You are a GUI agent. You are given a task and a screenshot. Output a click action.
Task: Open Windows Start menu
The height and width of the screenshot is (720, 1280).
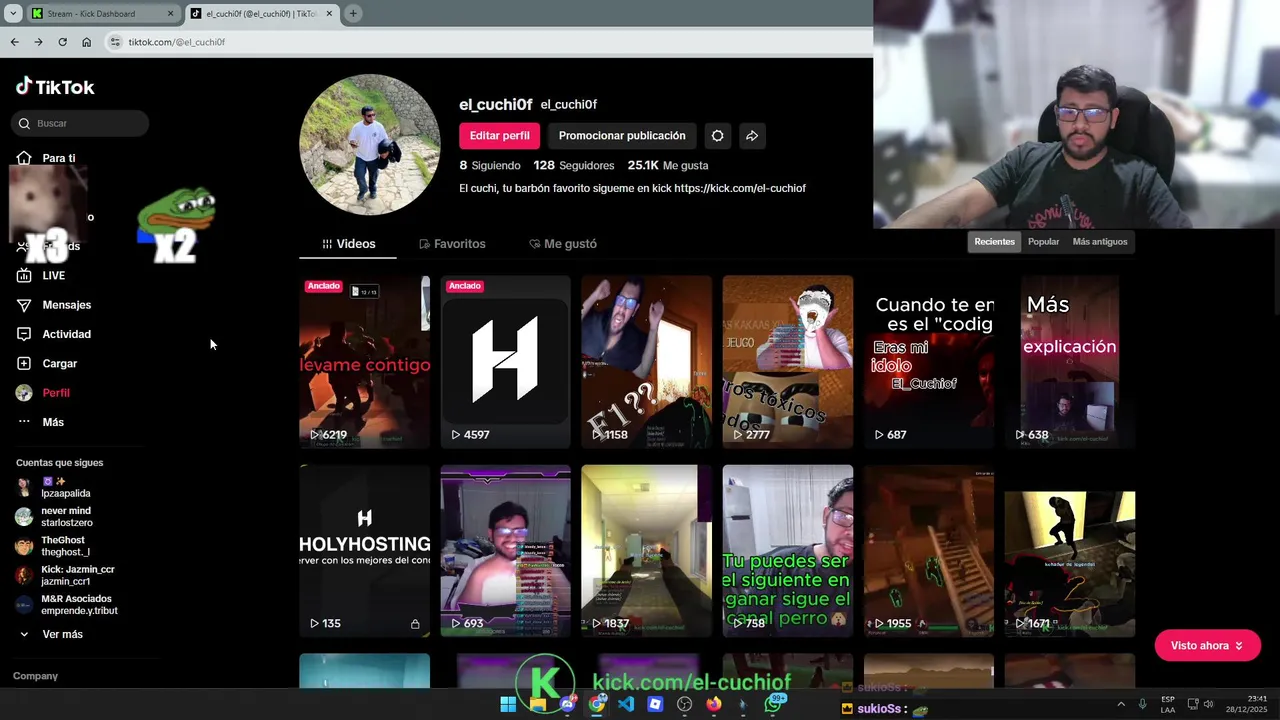click(x=508, y=704)
